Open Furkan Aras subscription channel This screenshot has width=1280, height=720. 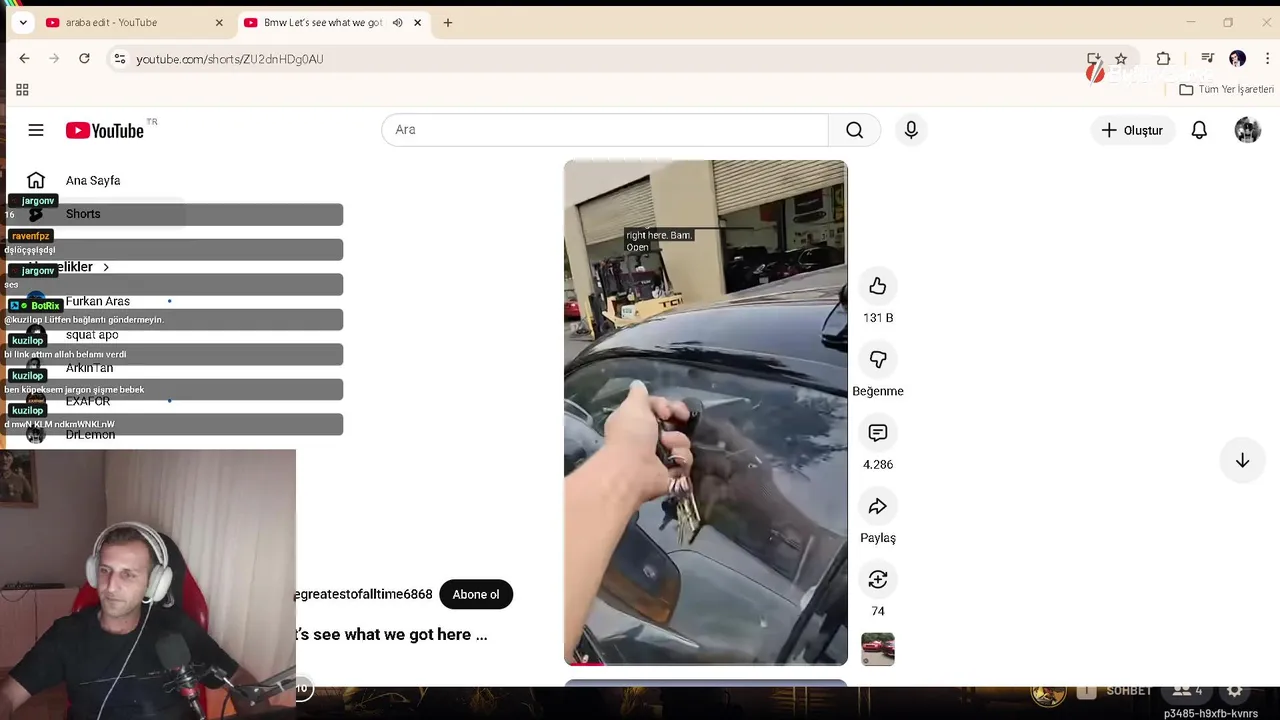(x=97, y=301)
